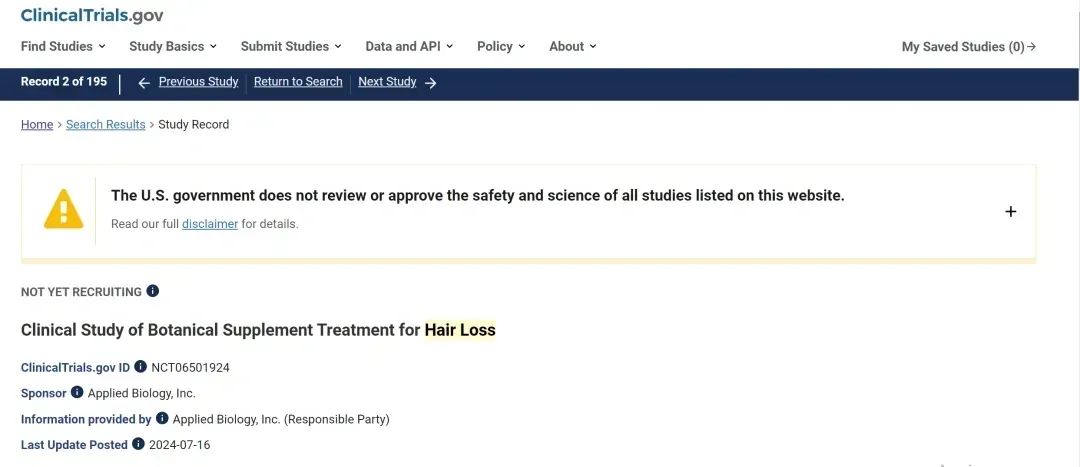This screenshot has width=1080, height=467.
Task: Click the info icon beside Sponsor
Action: pos(77,393)
